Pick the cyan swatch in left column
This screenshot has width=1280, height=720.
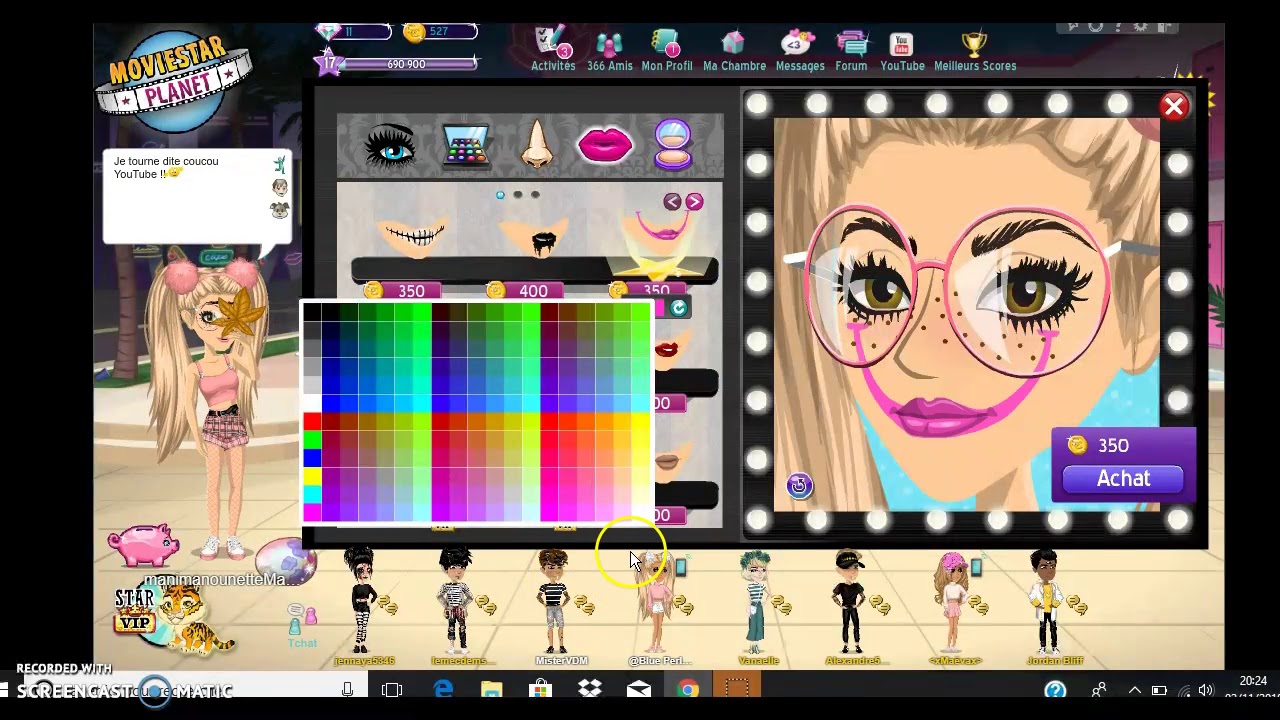312,495
